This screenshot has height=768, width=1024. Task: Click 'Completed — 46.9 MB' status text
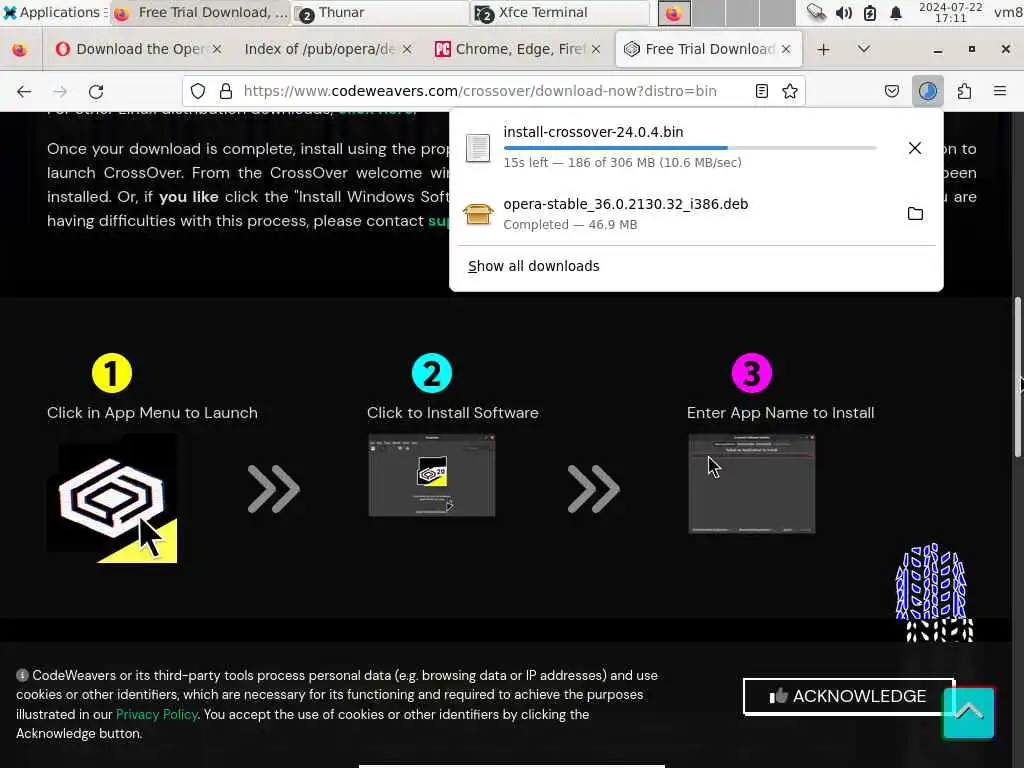click(570, 225)
